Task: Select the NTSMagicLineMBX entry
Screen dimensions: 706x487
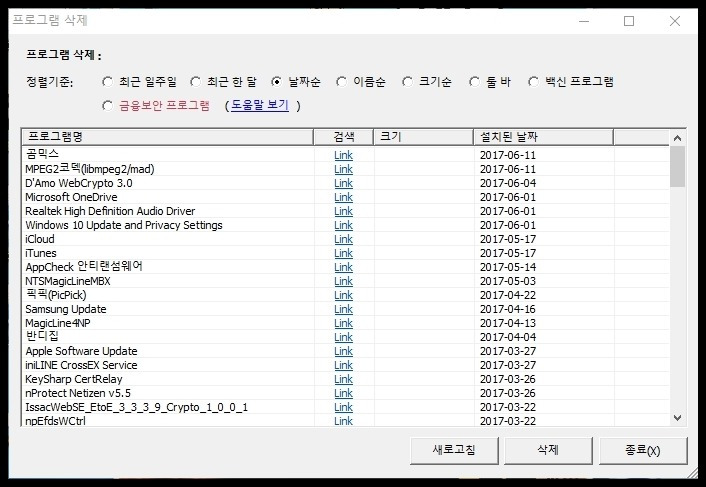Action: tap(68, 281)
